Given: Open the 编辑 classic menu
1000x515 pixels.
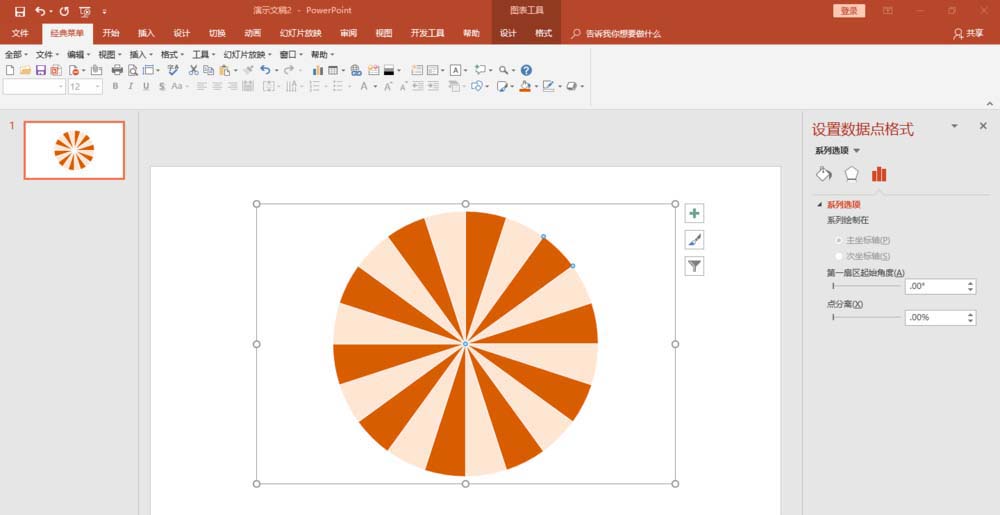Looking at the screenshot, I should [78, 55].
